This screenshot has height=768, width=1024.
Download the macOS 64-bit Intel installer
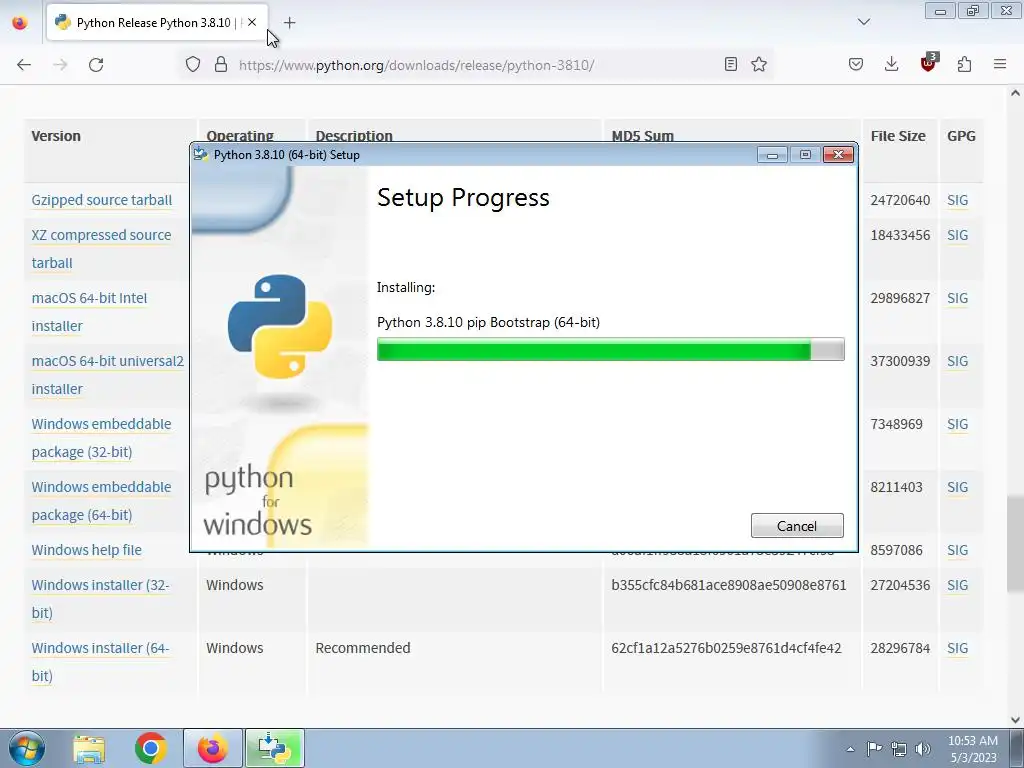[89, 312]
